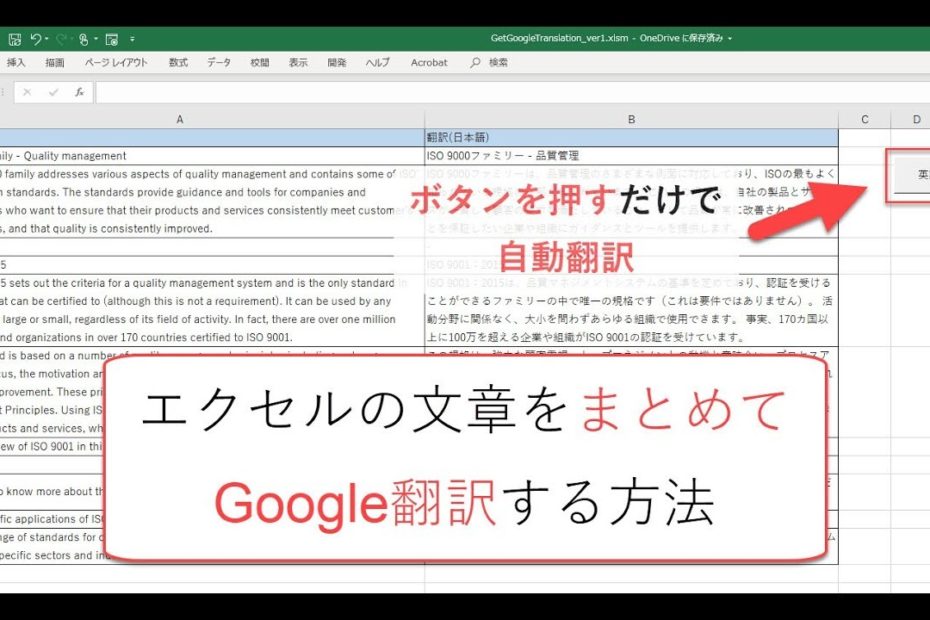Expand the Undo history dropdown arrow

48,39
